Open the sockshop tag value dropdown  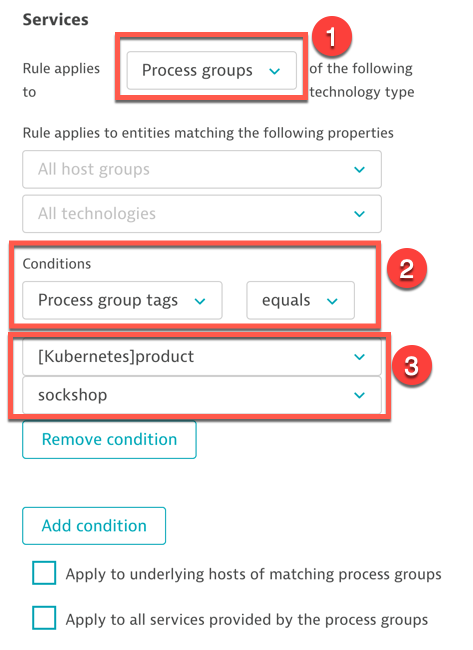tap(202, 395)
